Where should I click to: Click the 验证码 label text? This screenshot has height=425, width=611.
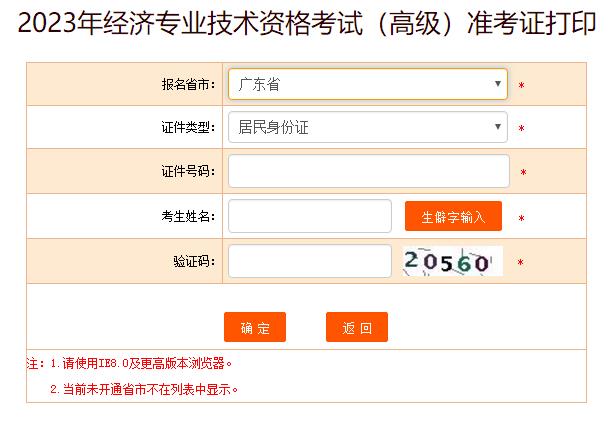(194, 261)
